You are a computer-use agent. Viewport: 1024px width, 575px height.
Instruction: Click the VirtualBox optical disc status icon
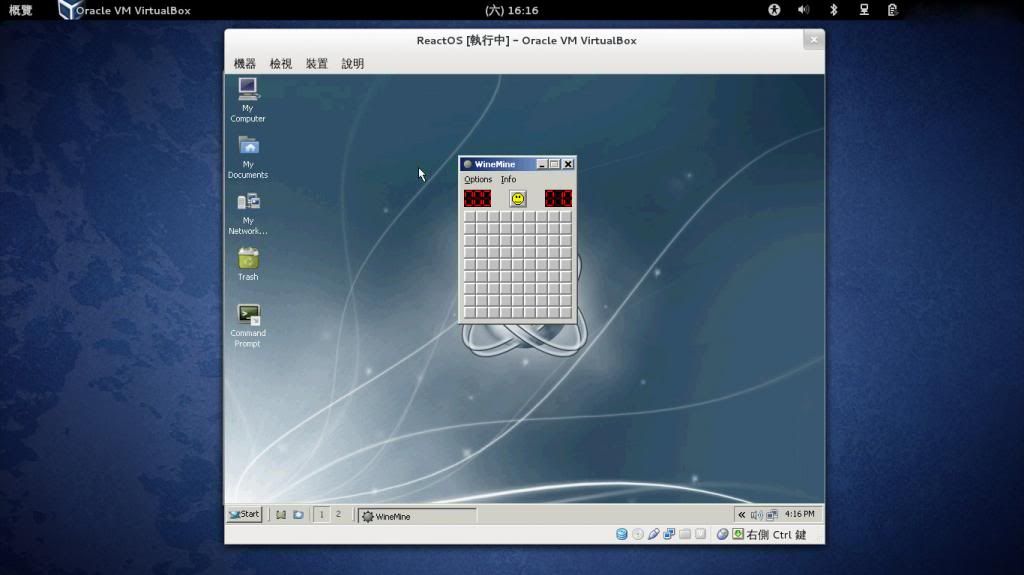pyautogui.click(x=638, y=534)
